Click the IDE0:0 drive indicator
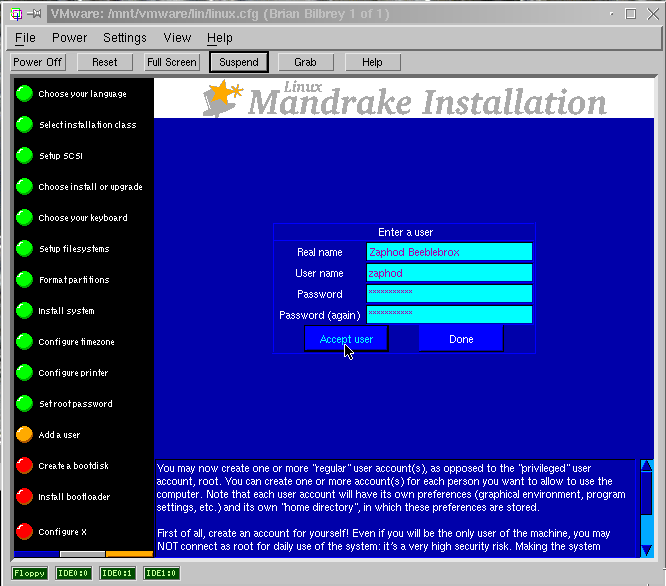The height and width of the screenshot is (586, 666). coord(75,573)
